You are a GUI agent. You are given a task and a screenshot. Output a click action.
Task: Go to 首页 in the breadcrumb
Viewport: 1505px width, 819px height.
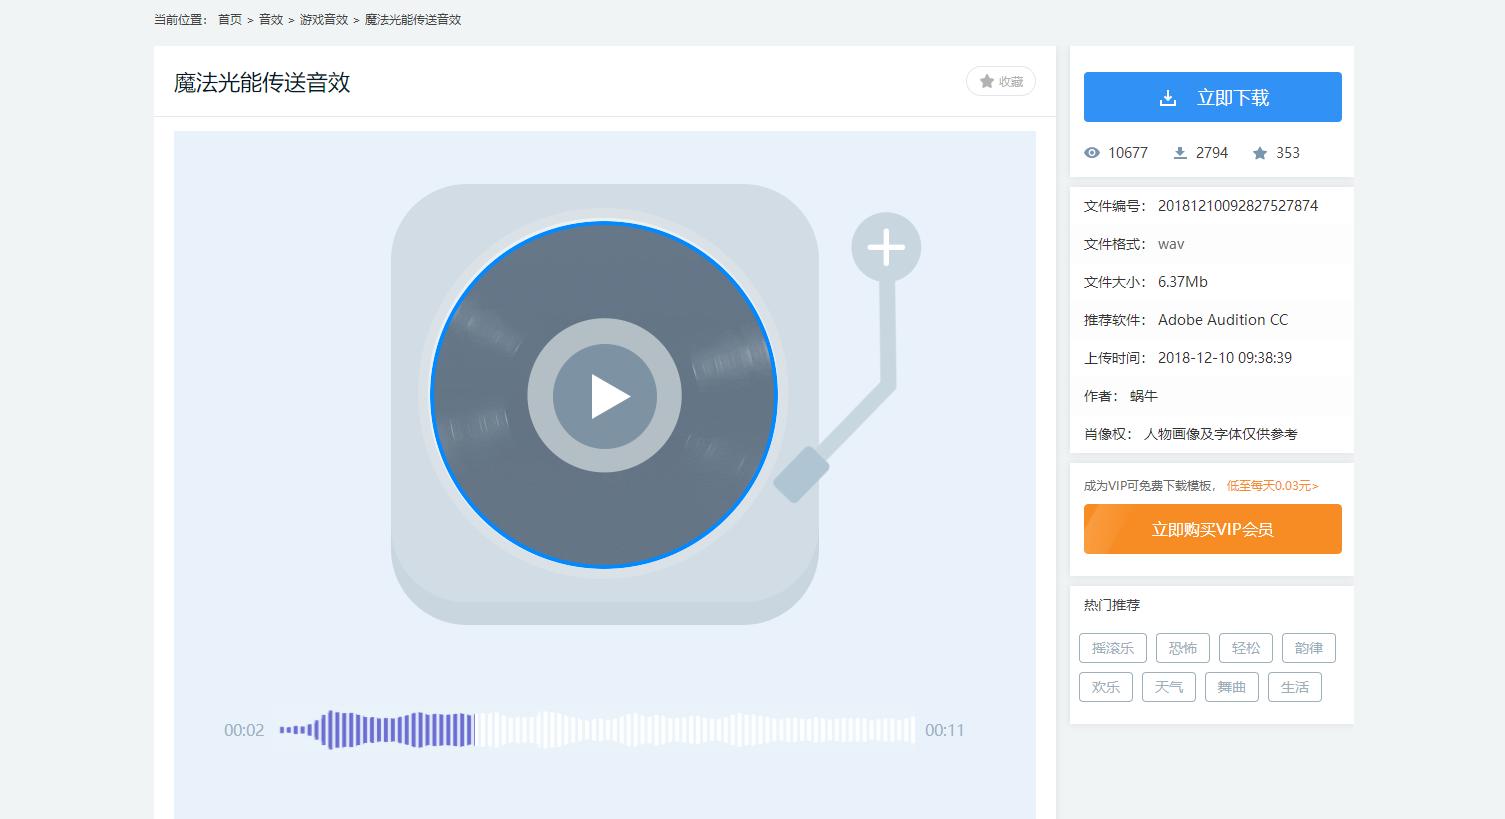(x=230, y=20)
